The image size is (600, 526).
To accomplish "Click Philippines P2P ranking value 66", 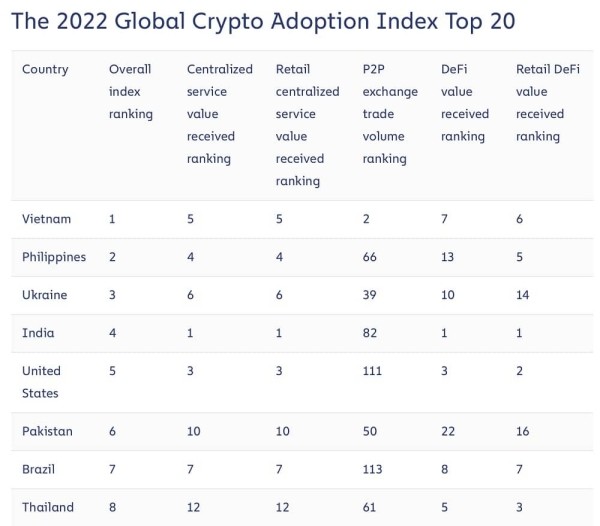I will (x=371, y=257).
